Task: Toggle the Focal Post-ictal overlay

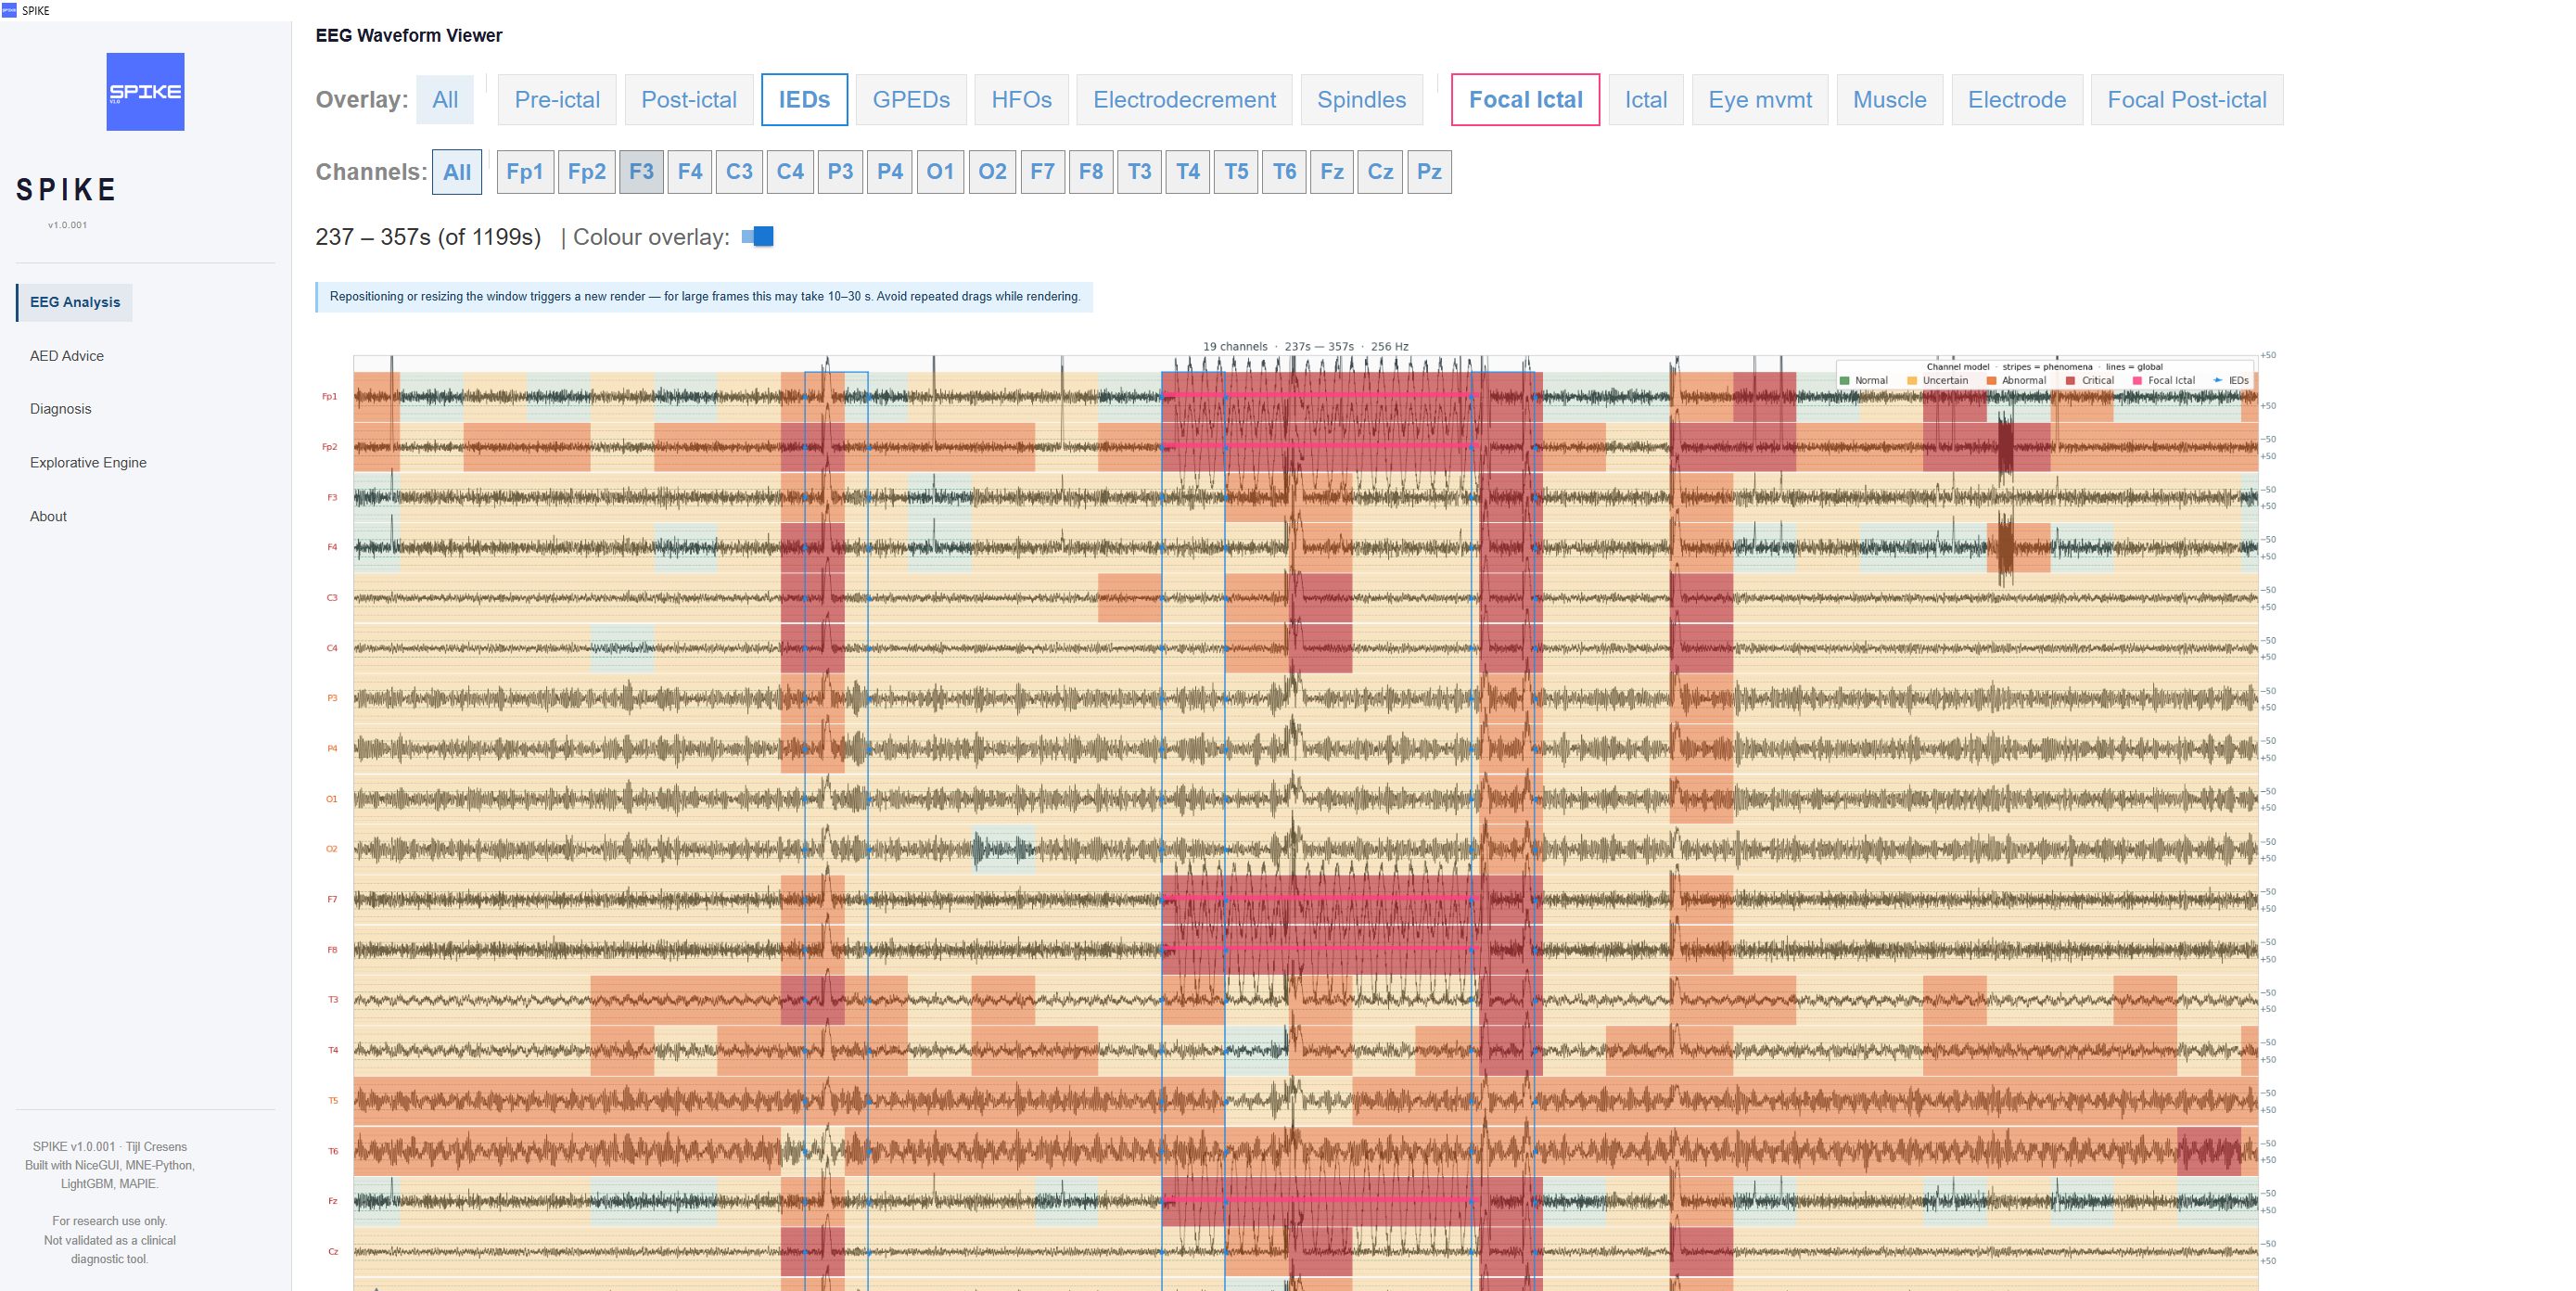Action: click(x=2187, y=100)
